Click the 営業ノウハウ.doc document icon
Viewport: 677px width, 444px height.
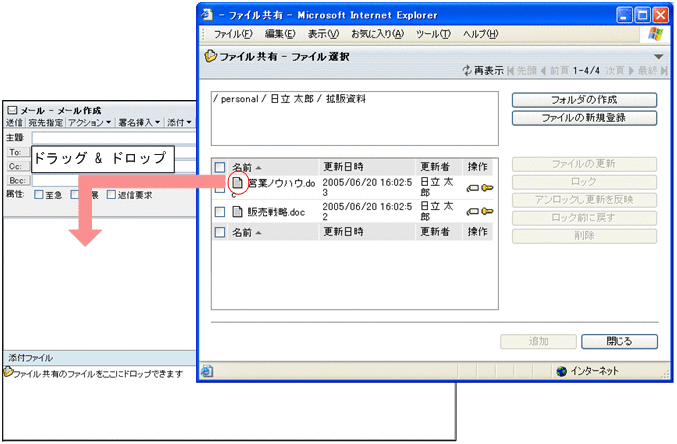pos(237,183)
